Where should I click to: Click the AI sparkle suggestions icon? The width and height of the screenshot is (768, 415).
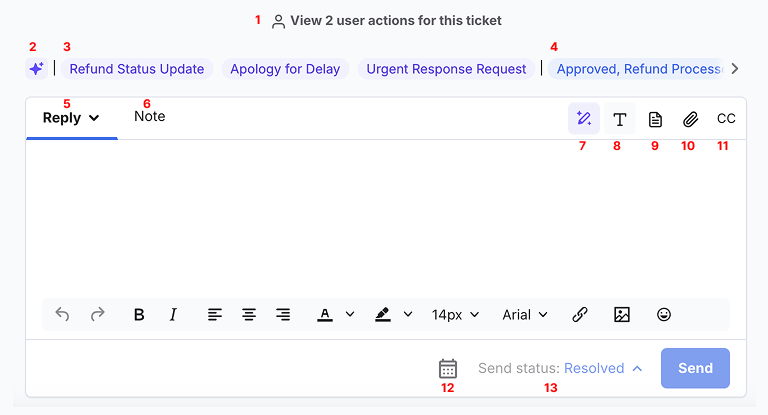37,69
